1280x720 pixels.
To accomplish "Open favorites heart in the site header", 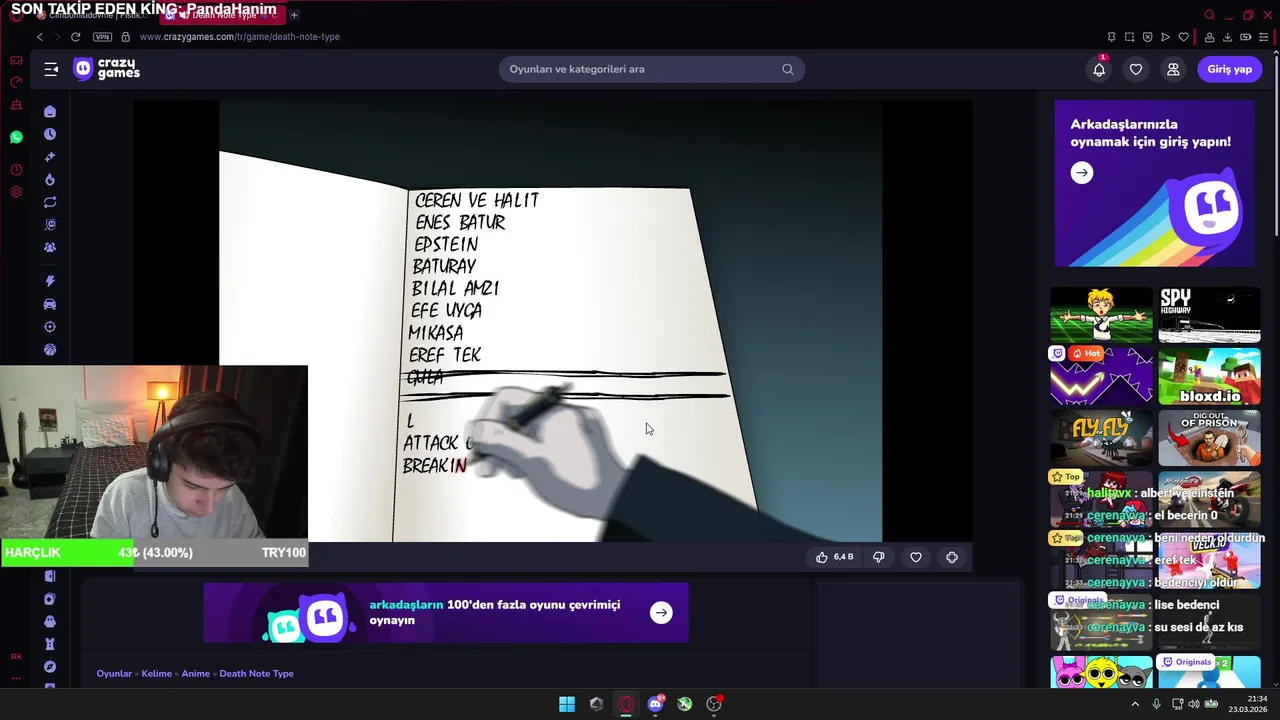I will [1136, 69].
